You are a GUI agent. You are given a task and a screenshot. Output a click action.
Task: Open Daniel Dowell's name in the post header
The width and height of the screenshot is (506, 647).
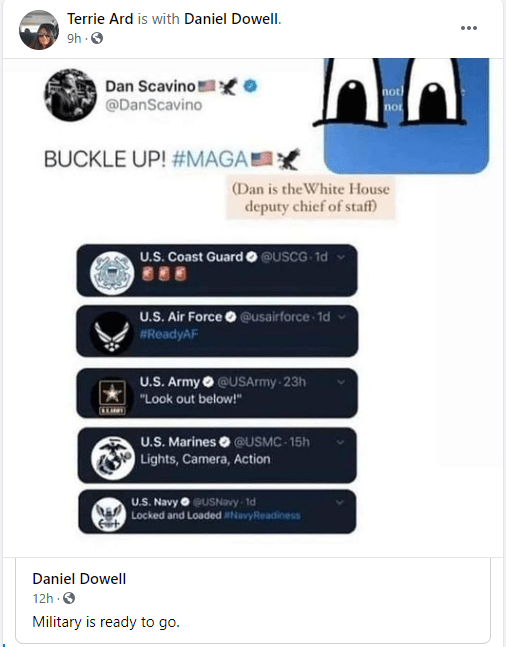[x=231, y=19]
